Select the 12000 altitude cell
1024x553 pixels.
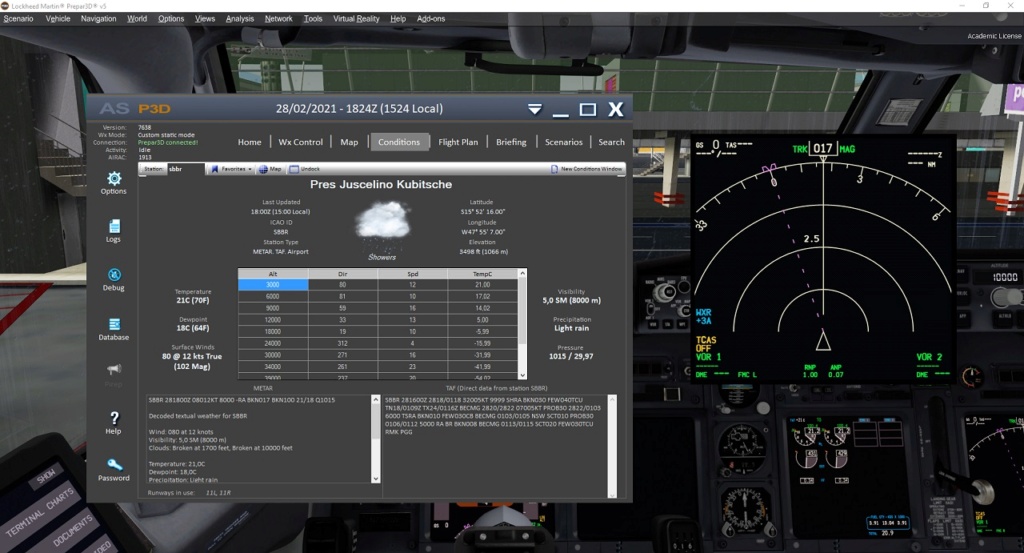[x=273, y=320]
